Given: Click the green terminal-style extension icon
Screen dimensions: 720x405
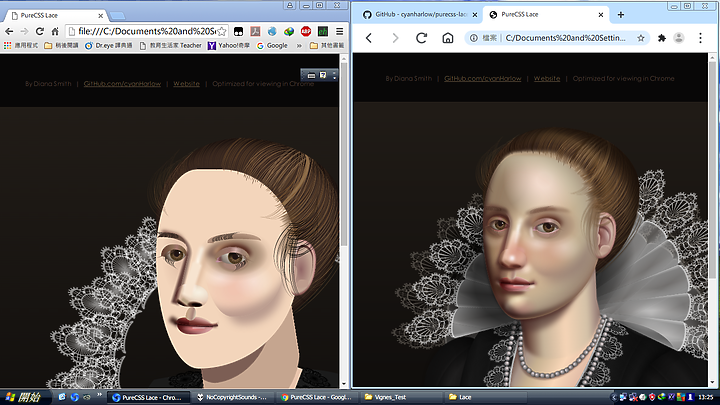Looking at the screenshot, I should tap(323, 31).
